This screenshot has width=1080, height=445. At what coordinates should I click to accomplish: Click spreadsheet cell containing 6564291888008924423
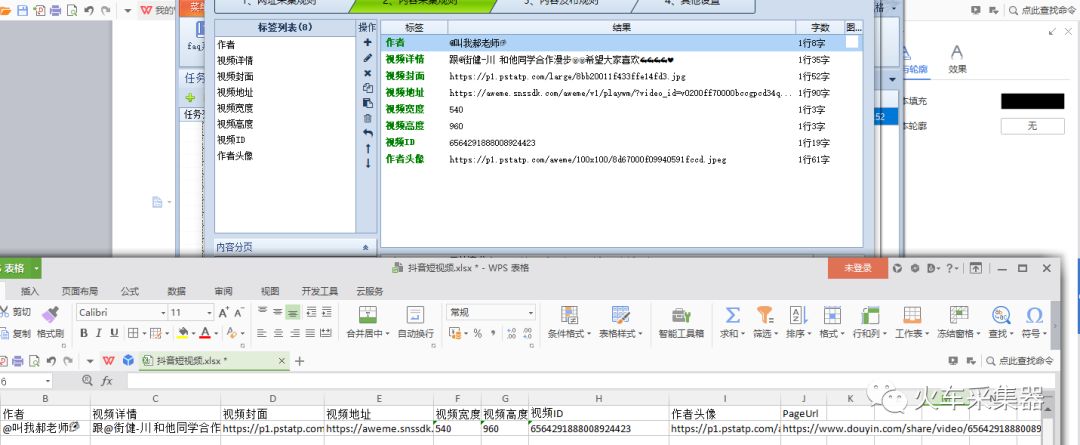tap(599, 428)
